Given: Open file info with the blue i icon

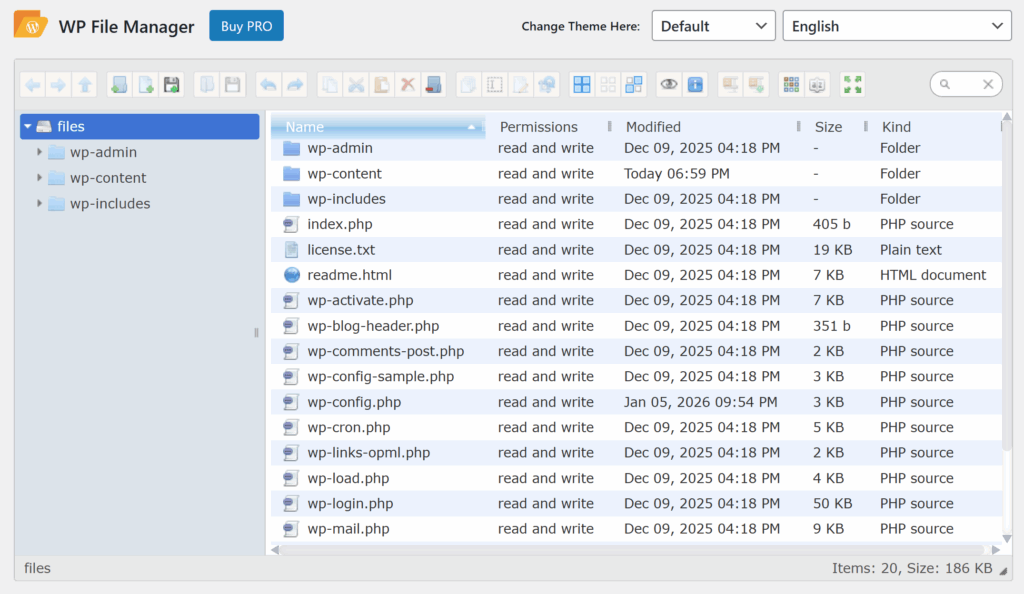Looking at the screenshot, I should pyautogui.click(x=694, y=84).
